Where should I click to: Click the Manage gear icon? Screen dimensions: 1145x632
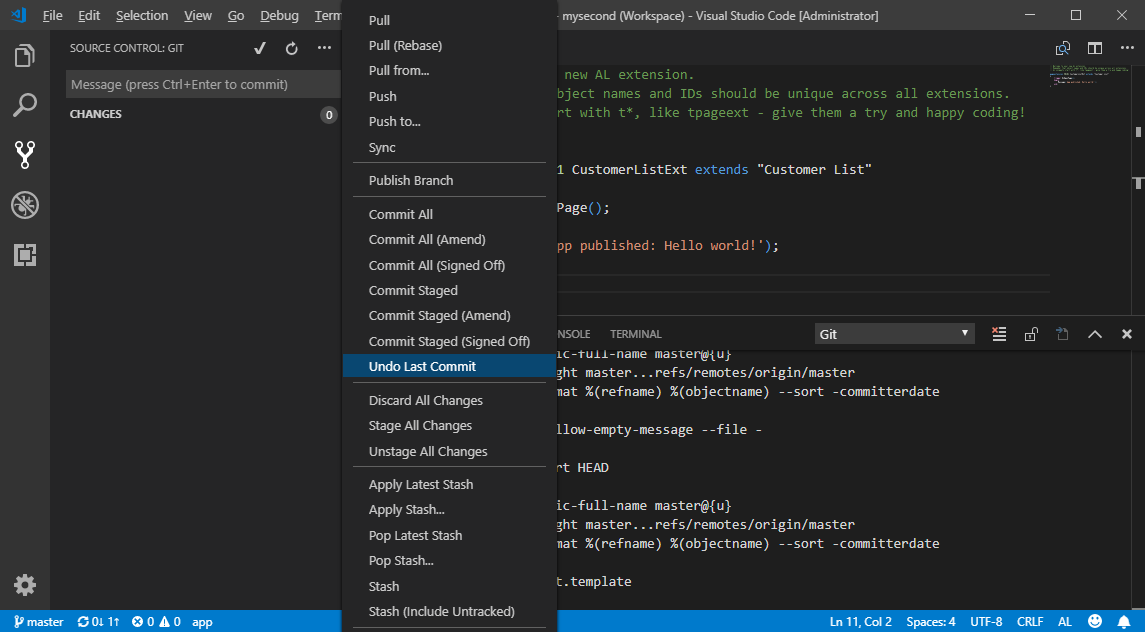coord(25,585)
